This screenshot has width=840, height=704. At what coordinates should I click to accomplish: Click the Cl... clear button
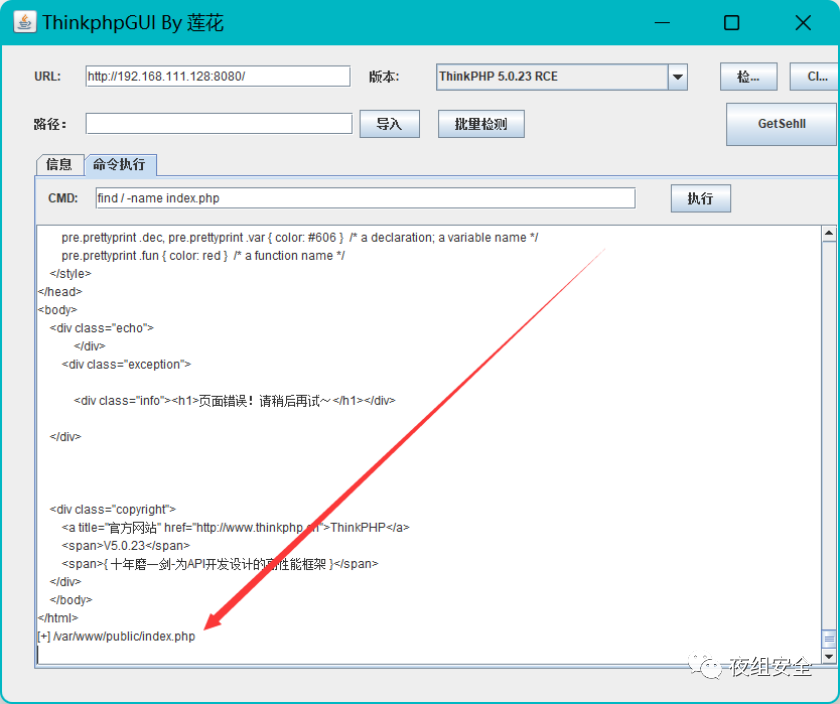point(815,77)
